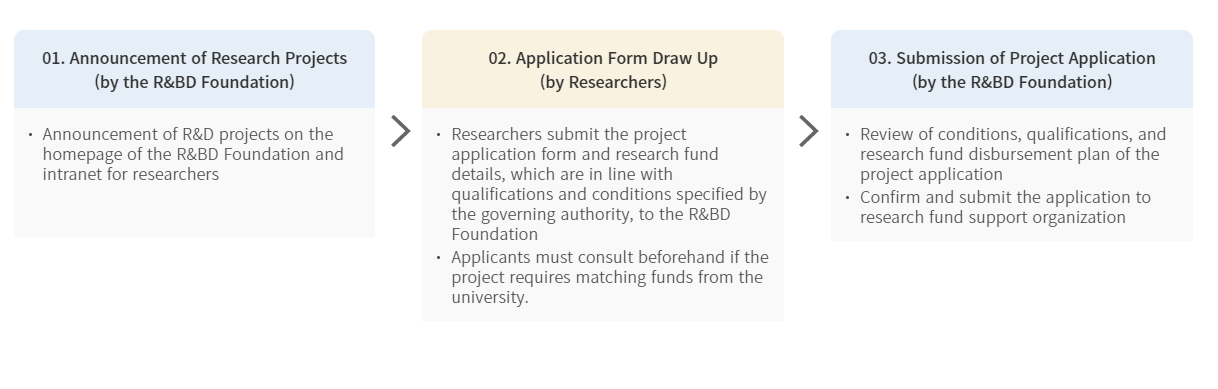Screen dimensions: 1218x389
Task: Click the 'Researchers submit the project application form' bullet
Action: point(609,185)
